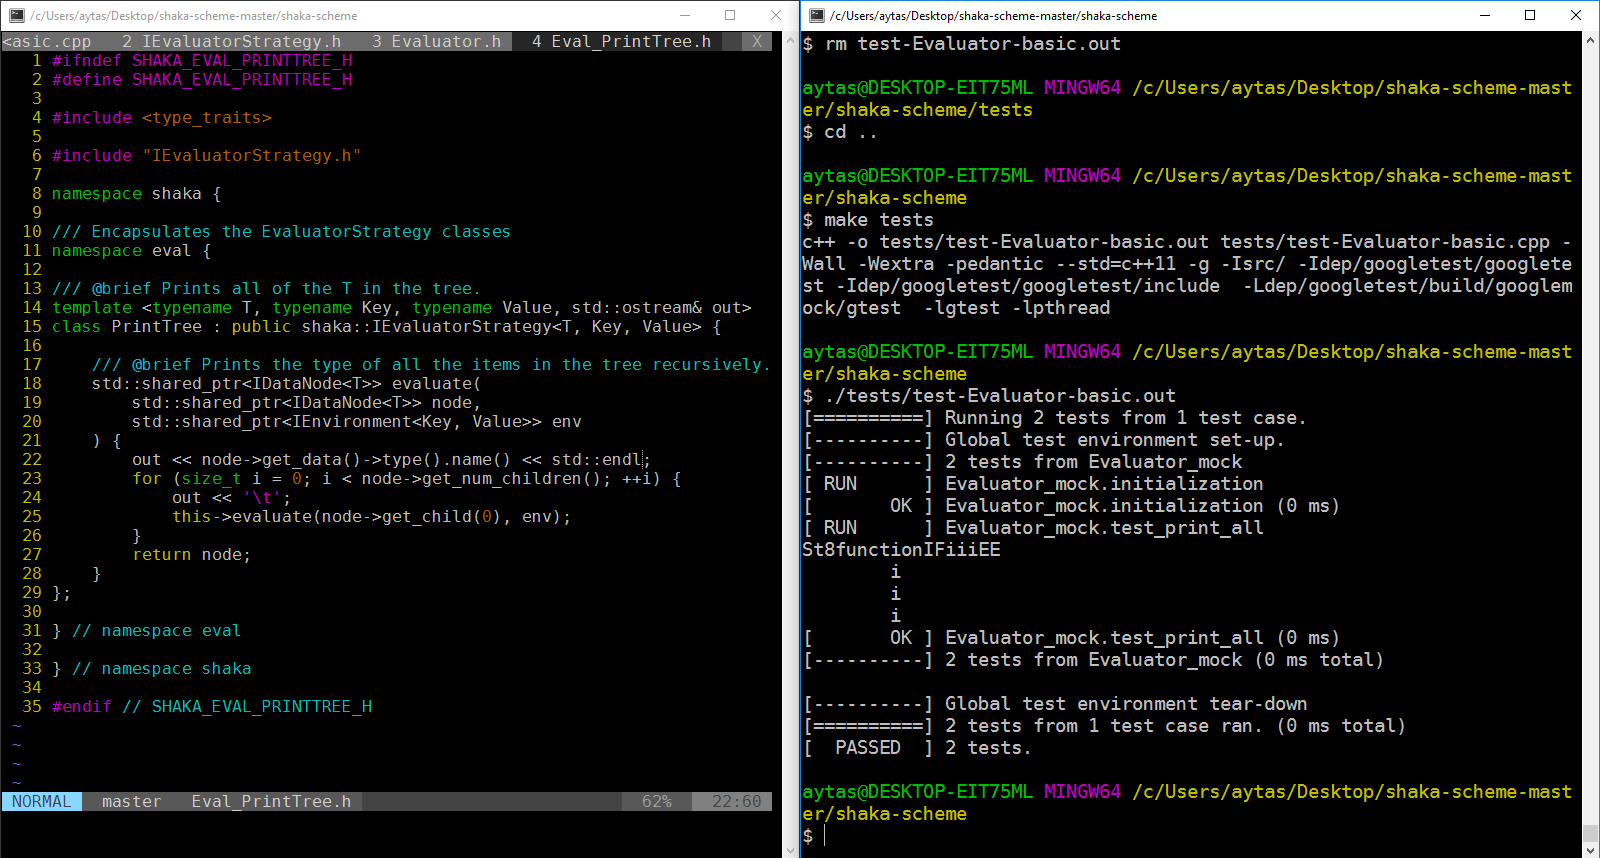Click the 22:60 cursor position in statusline

[x=737, y=801]
